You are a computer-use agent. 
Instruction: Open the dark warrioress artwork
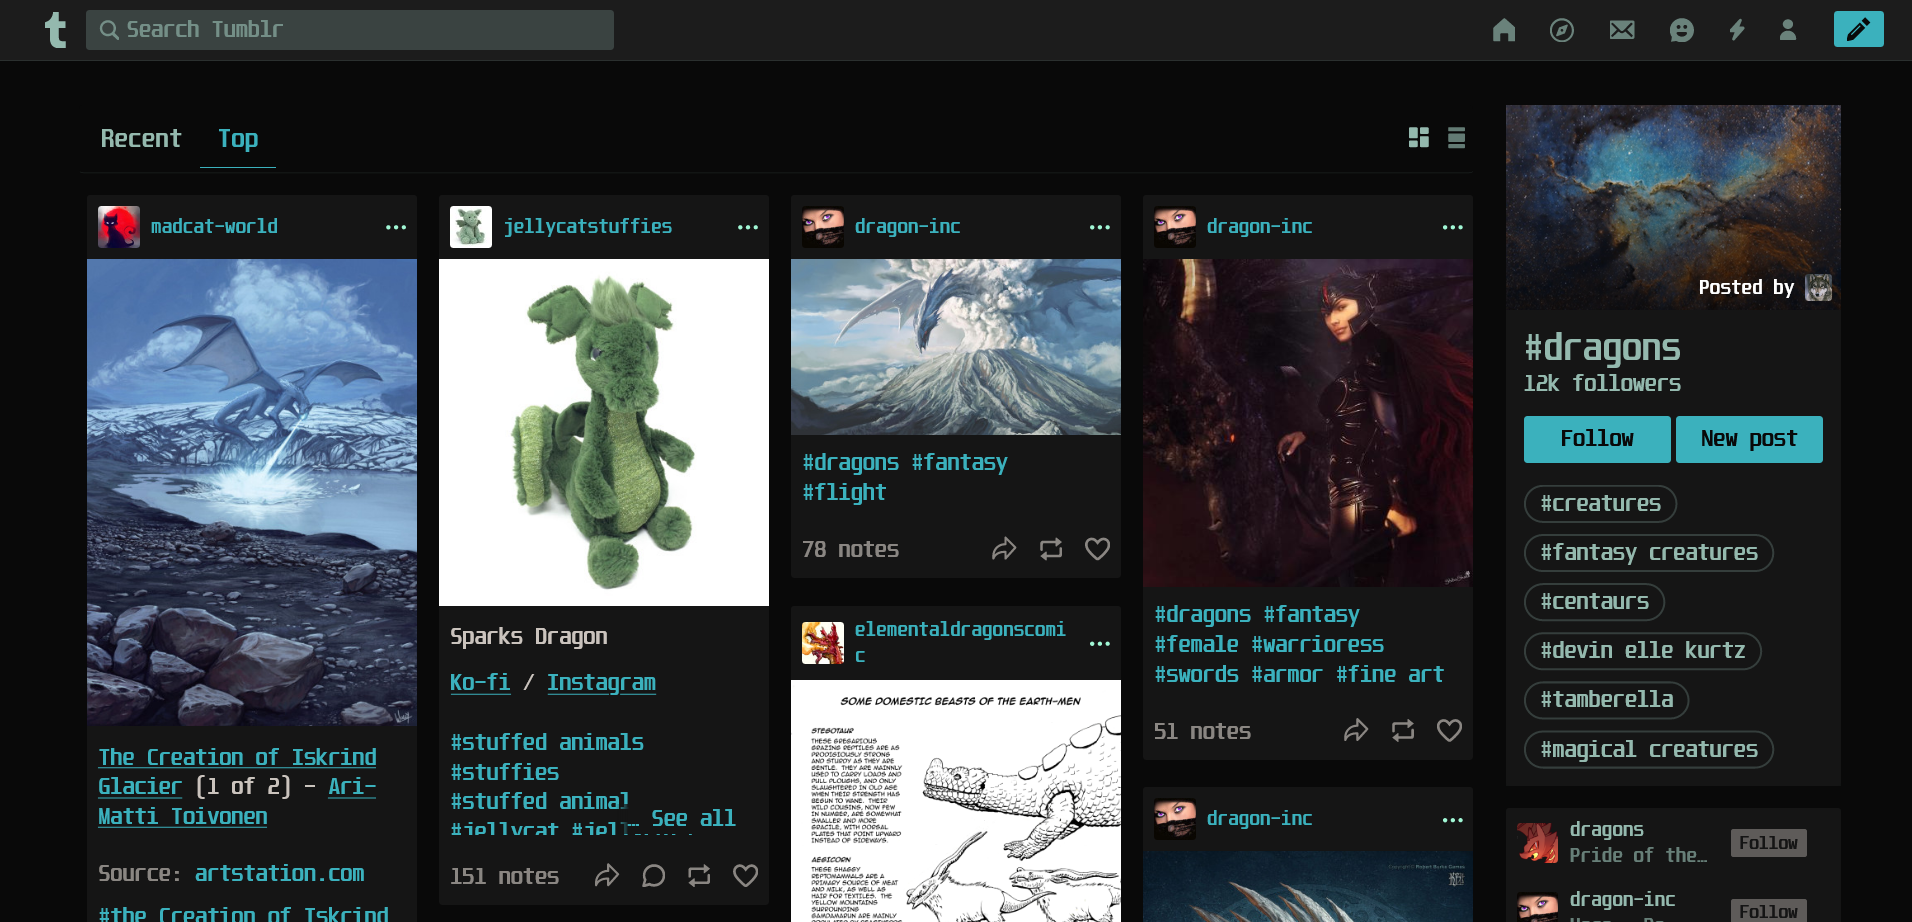1308,423
